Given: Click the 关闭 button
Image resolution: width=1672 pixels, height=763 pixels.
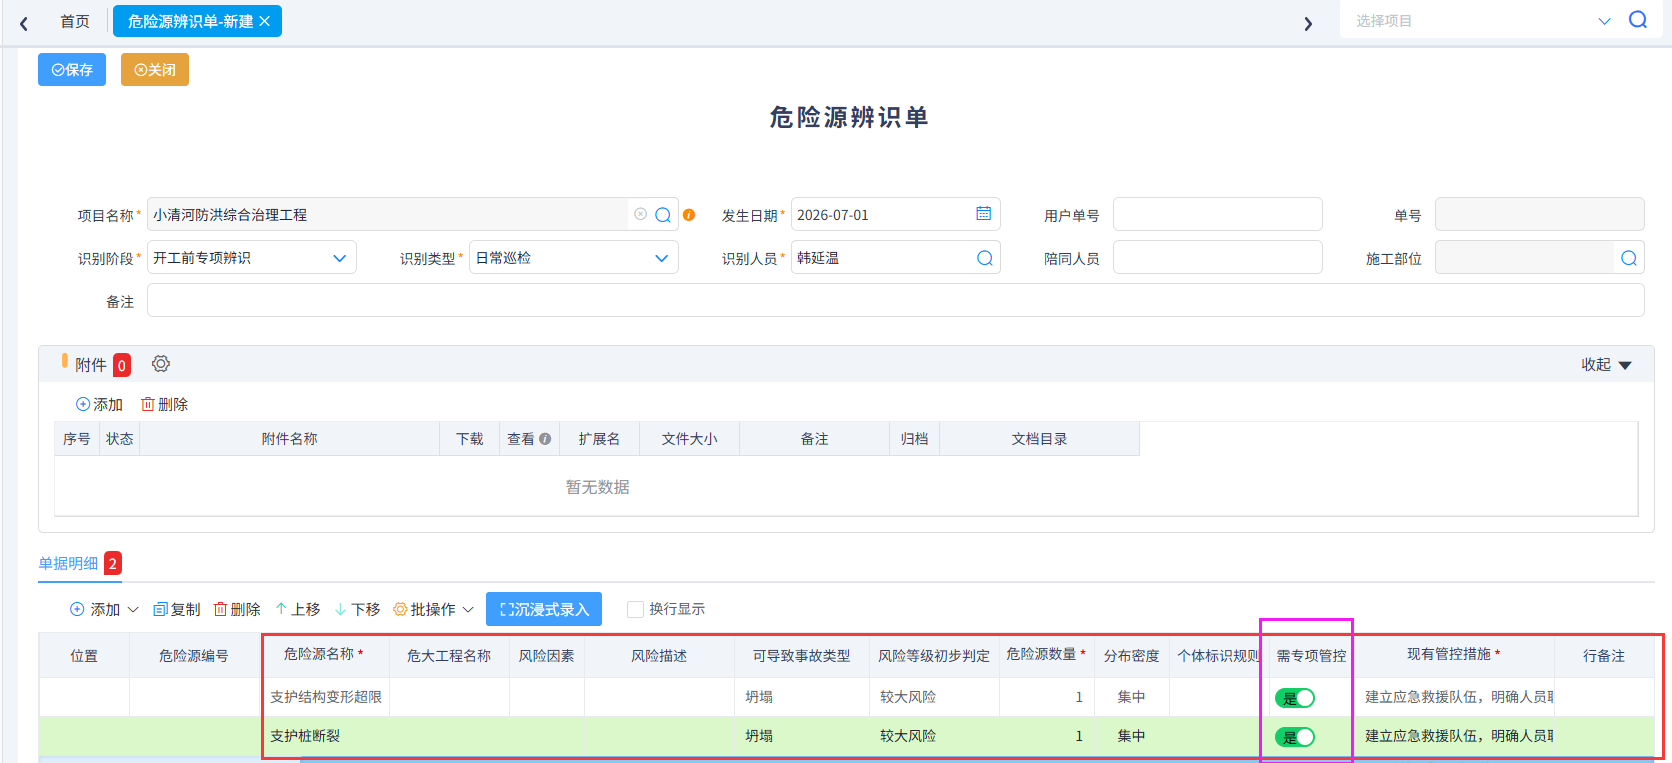Looking at the screenshot, I should pyautogui.click(x=155, y=69).
